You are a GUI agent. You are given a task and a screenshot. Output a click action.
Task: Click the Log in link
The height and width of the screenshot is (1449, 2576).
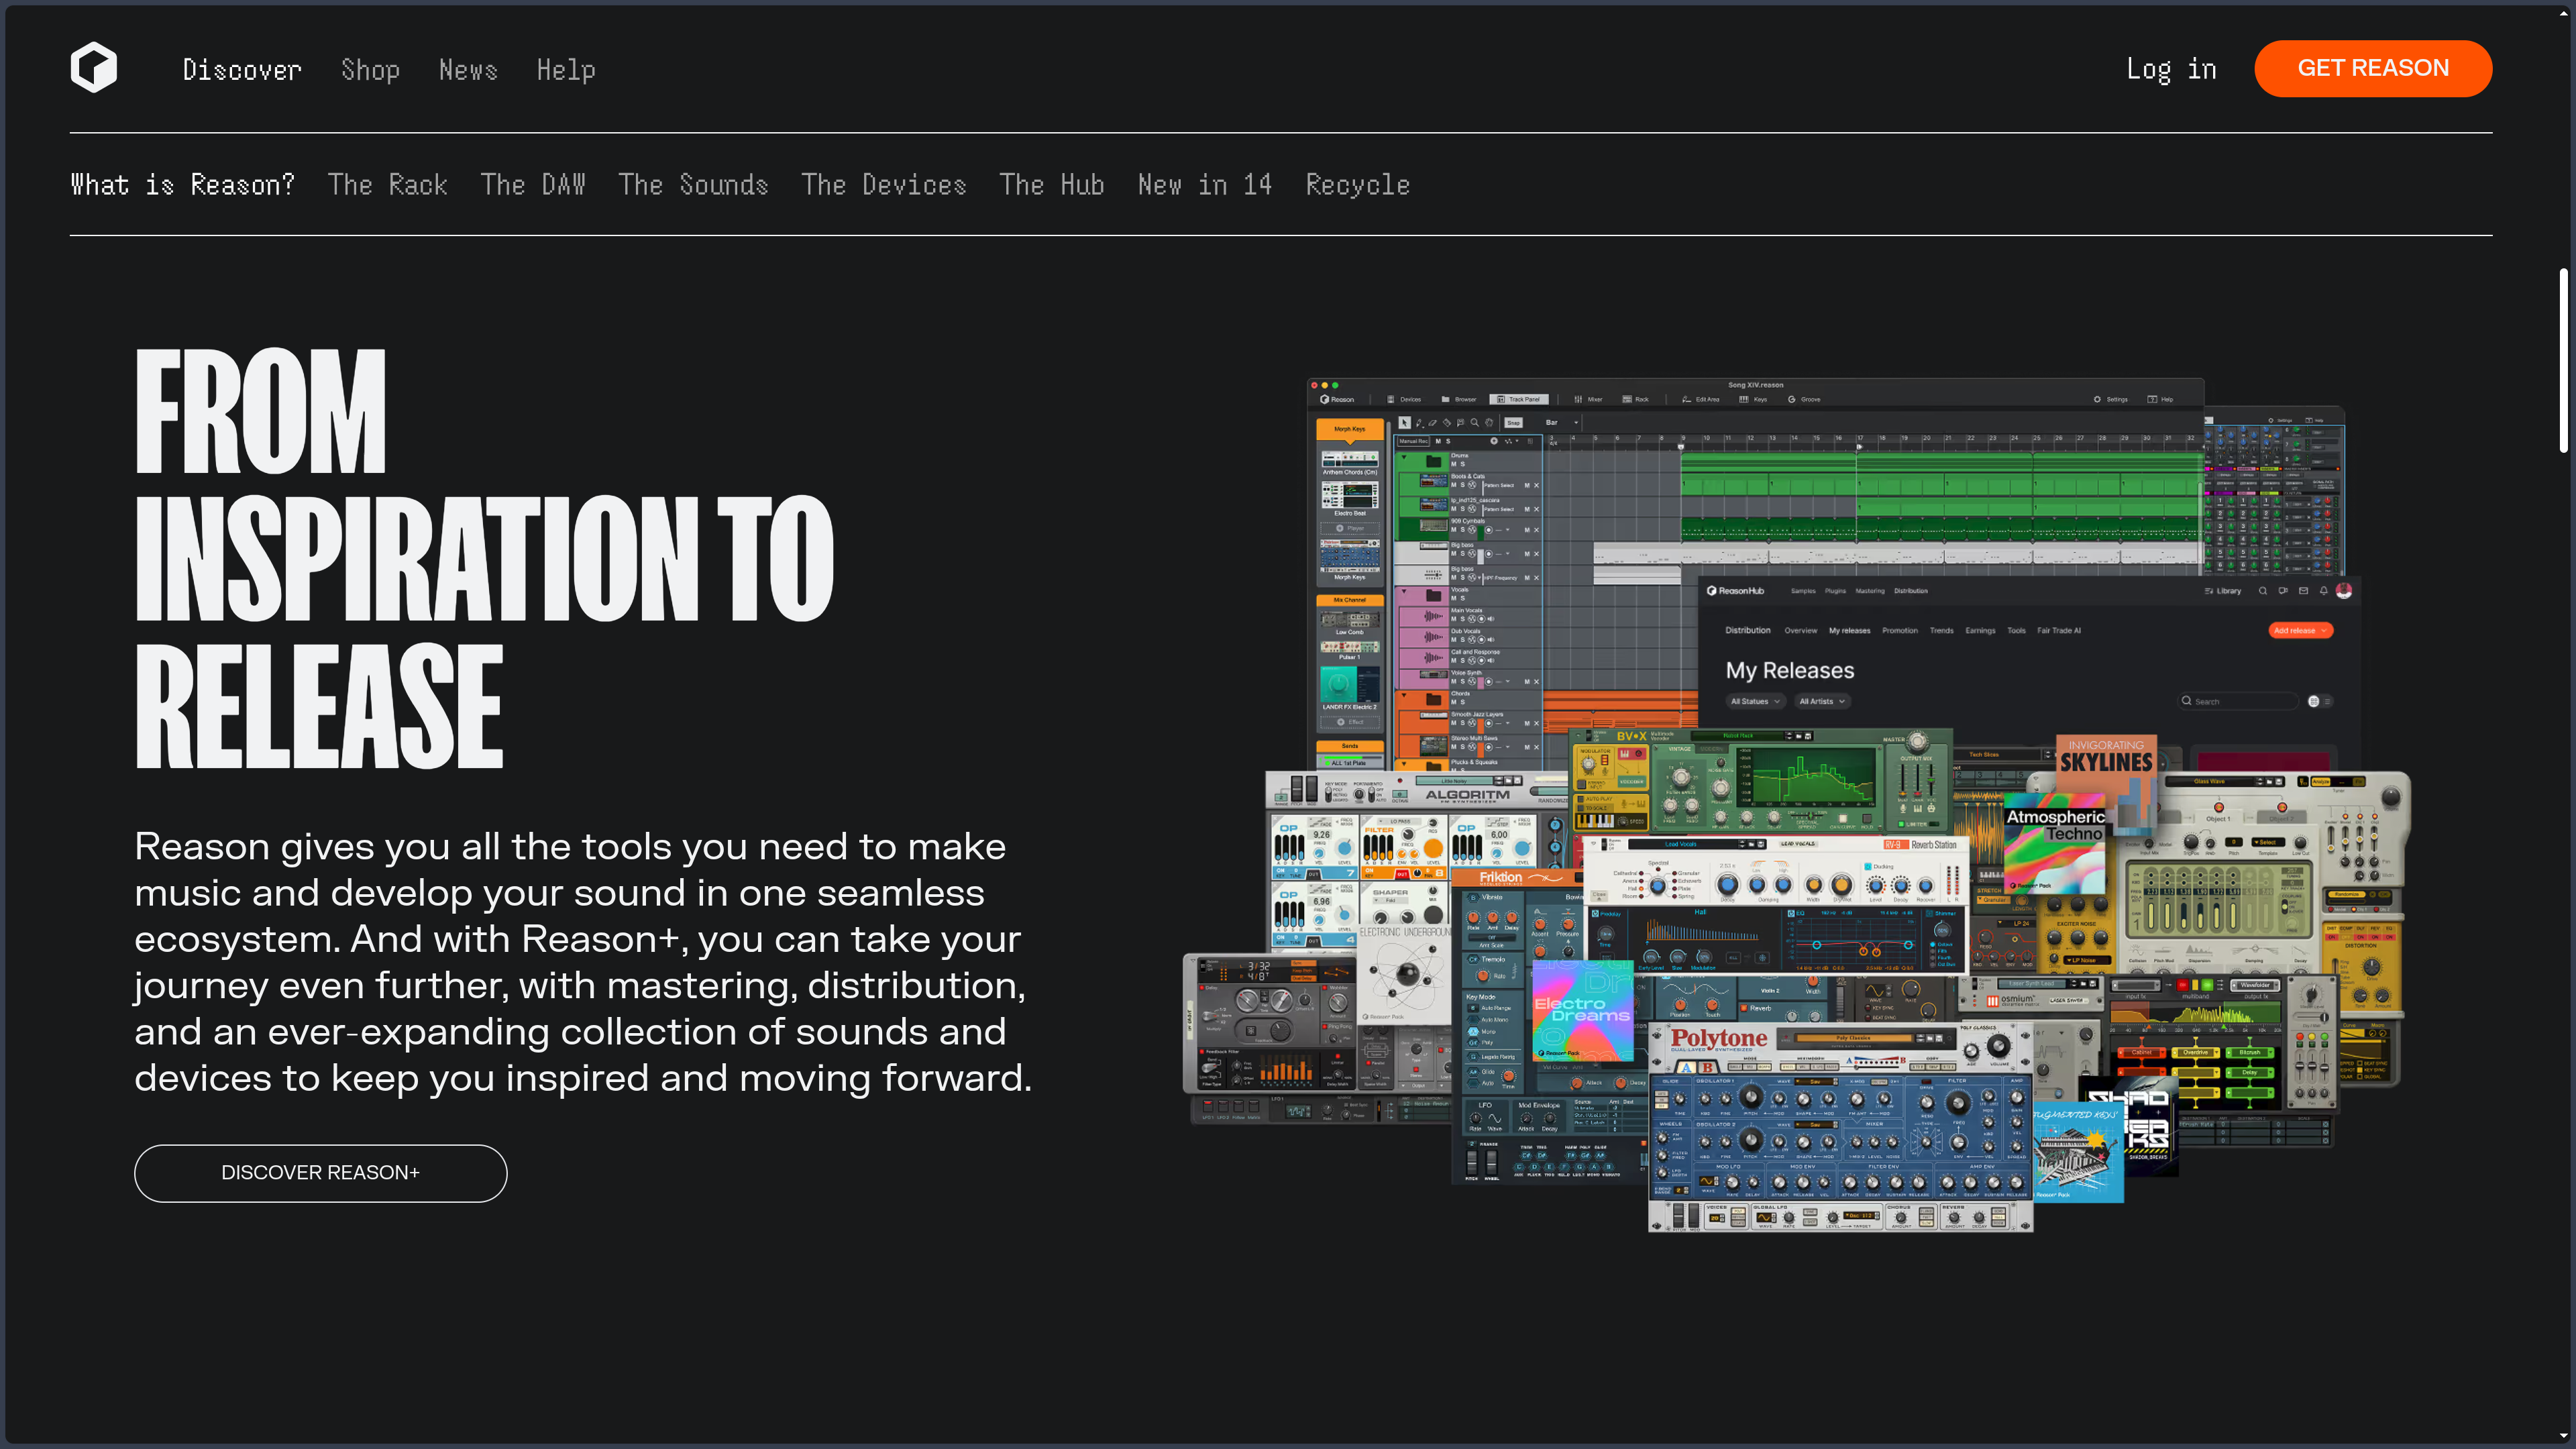tap(2171, 69)
